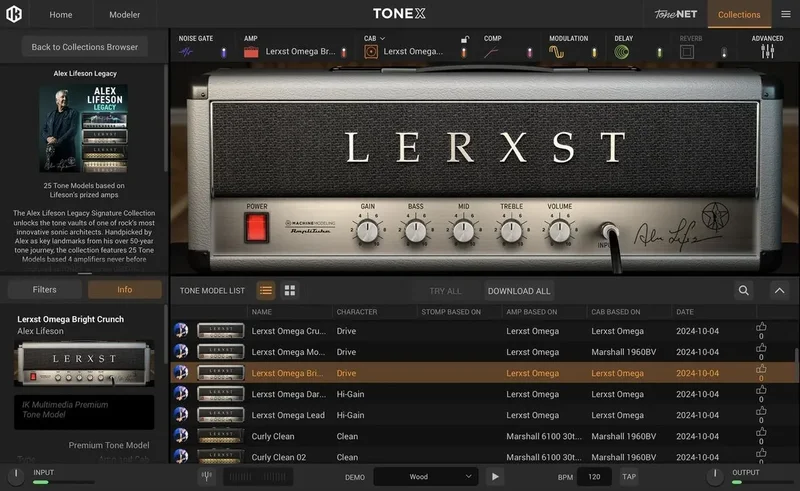The height and width of the screenshot is (491, 800).
Task: Switch to the Filters tab
Action: click(x=44, y=289)
